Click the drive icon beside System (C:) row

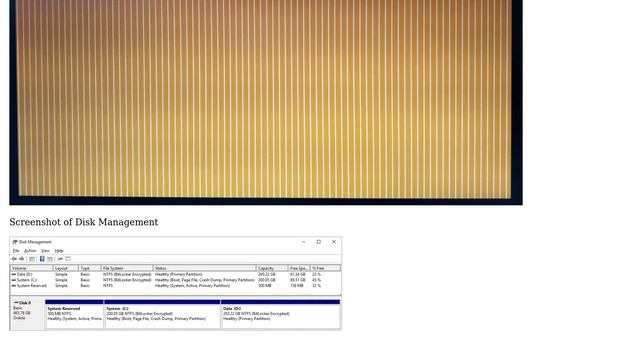click(14, 280)
